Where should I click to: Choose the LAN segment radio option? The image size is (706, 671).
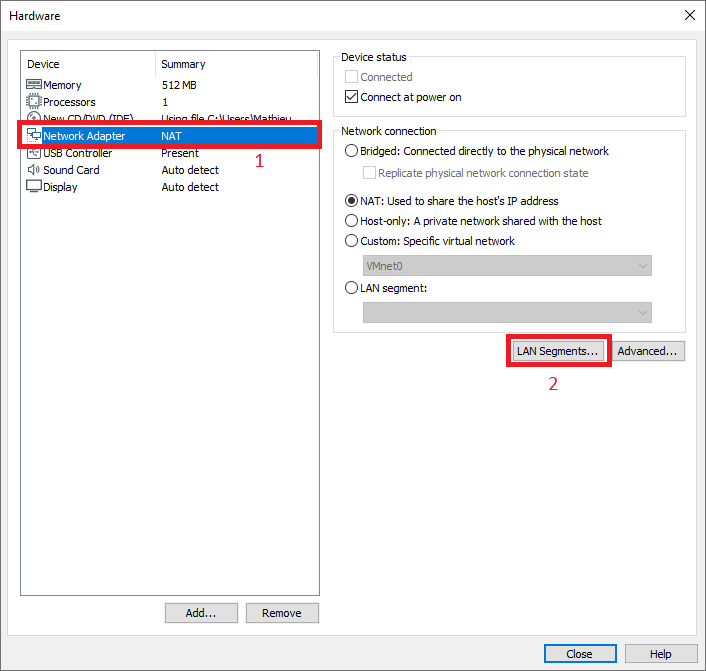point(351,288)
